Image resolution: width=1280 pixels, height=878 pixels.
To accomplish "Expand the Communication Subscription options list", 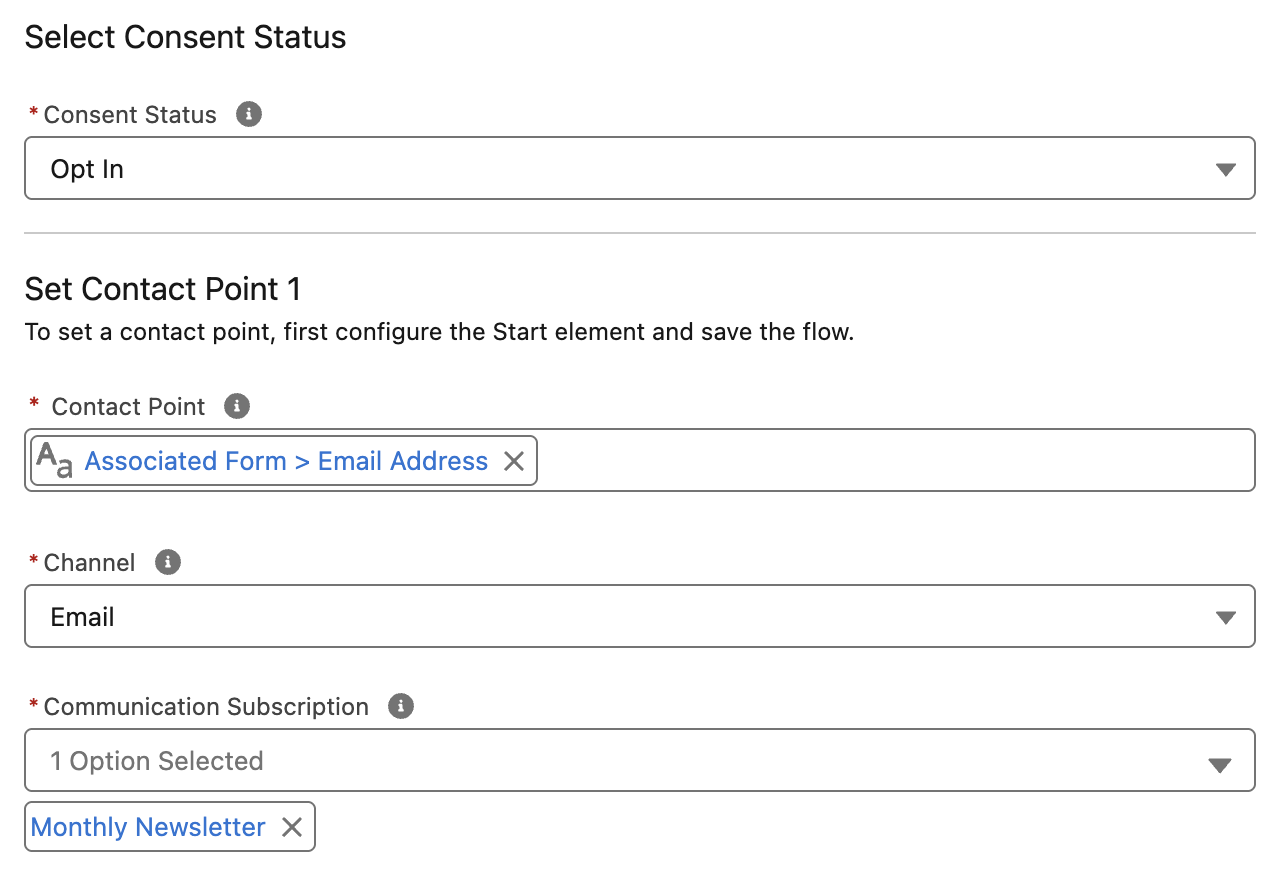I will point(640,762).
